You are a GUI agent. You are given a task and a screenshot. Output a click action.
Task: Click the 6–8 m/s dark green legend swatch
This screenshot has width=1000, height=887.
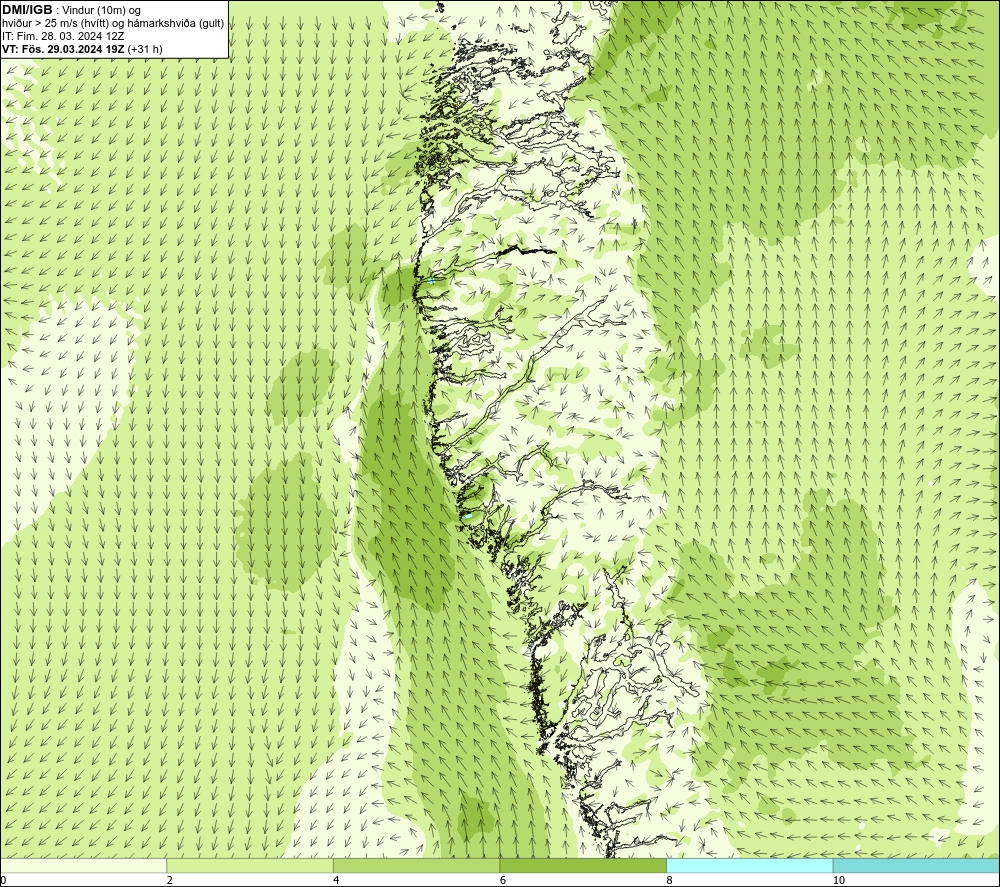tap(583, 865)
